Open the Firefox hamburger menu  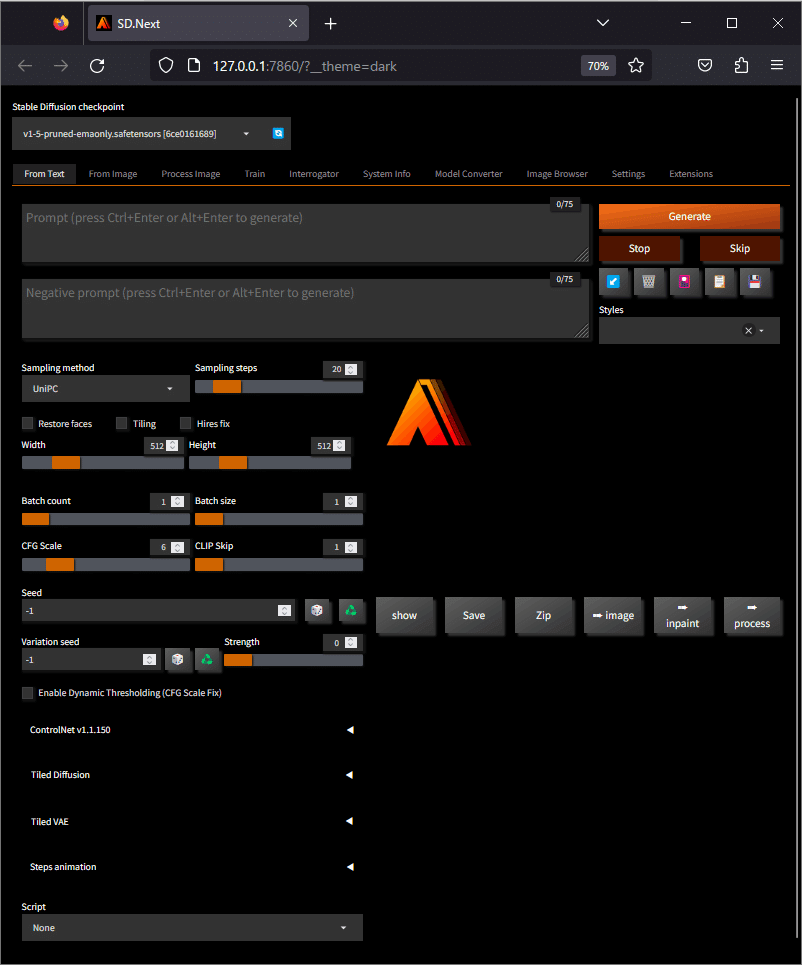click(777, 65)
